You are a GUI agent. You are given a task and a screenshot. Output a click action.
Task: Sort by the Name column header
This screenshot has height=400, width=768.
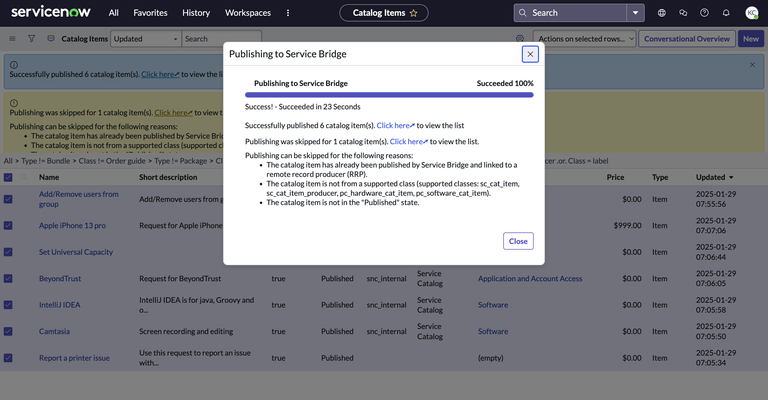pos(49,177)
